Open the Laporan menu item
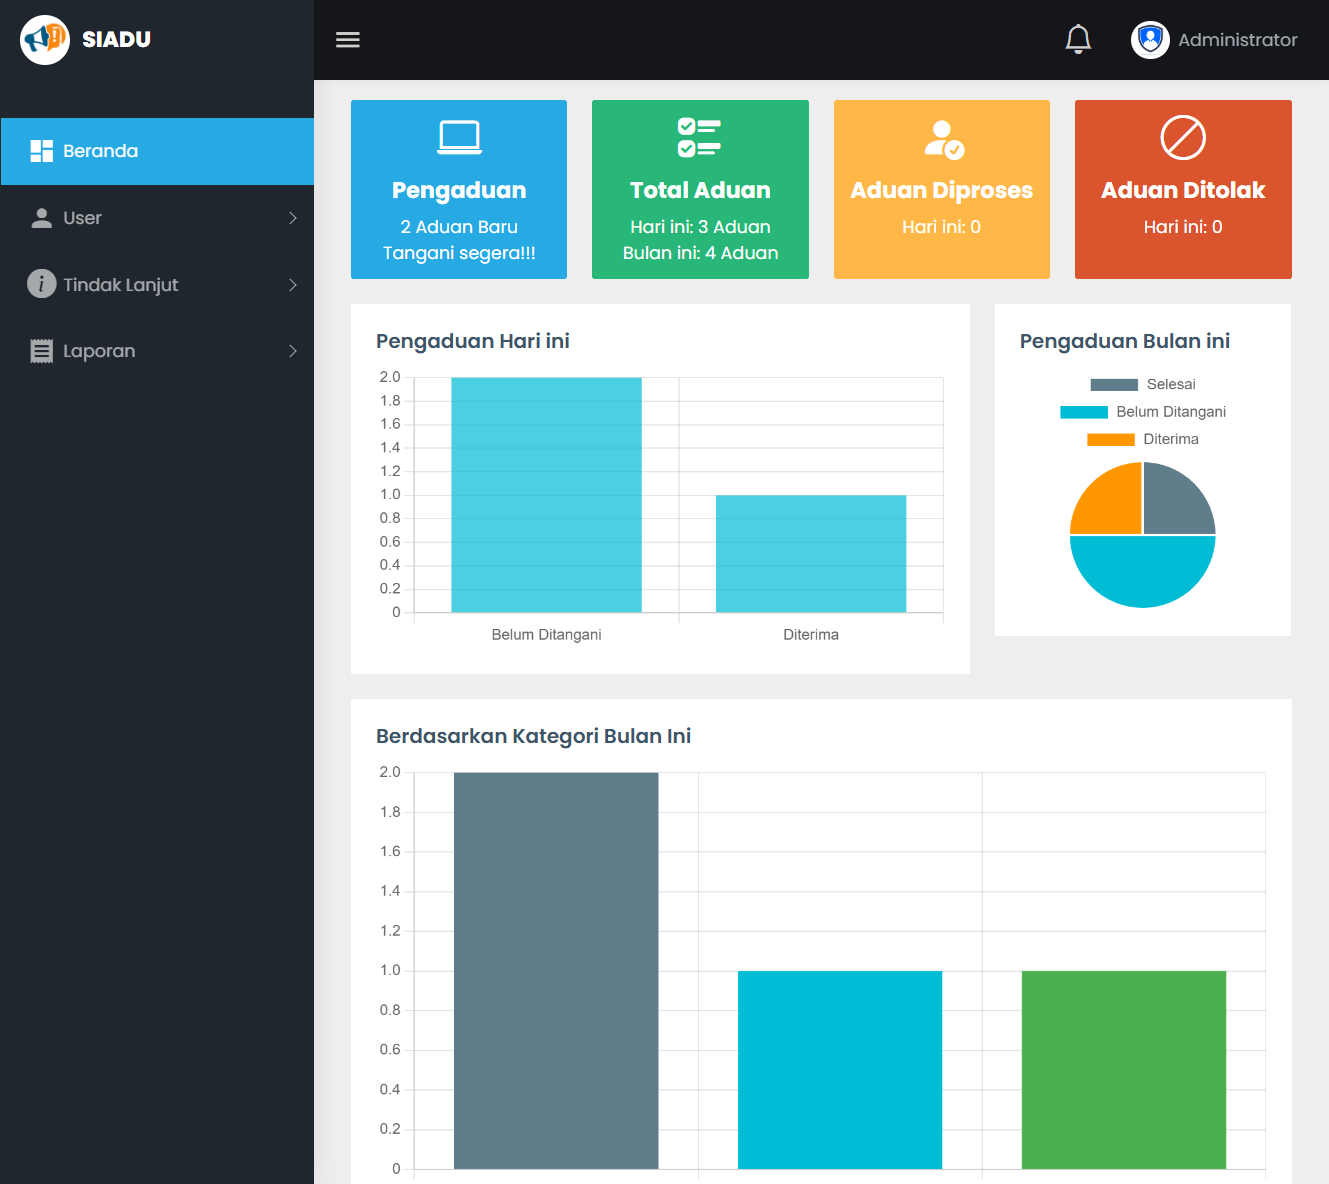 tap(99, 351)
